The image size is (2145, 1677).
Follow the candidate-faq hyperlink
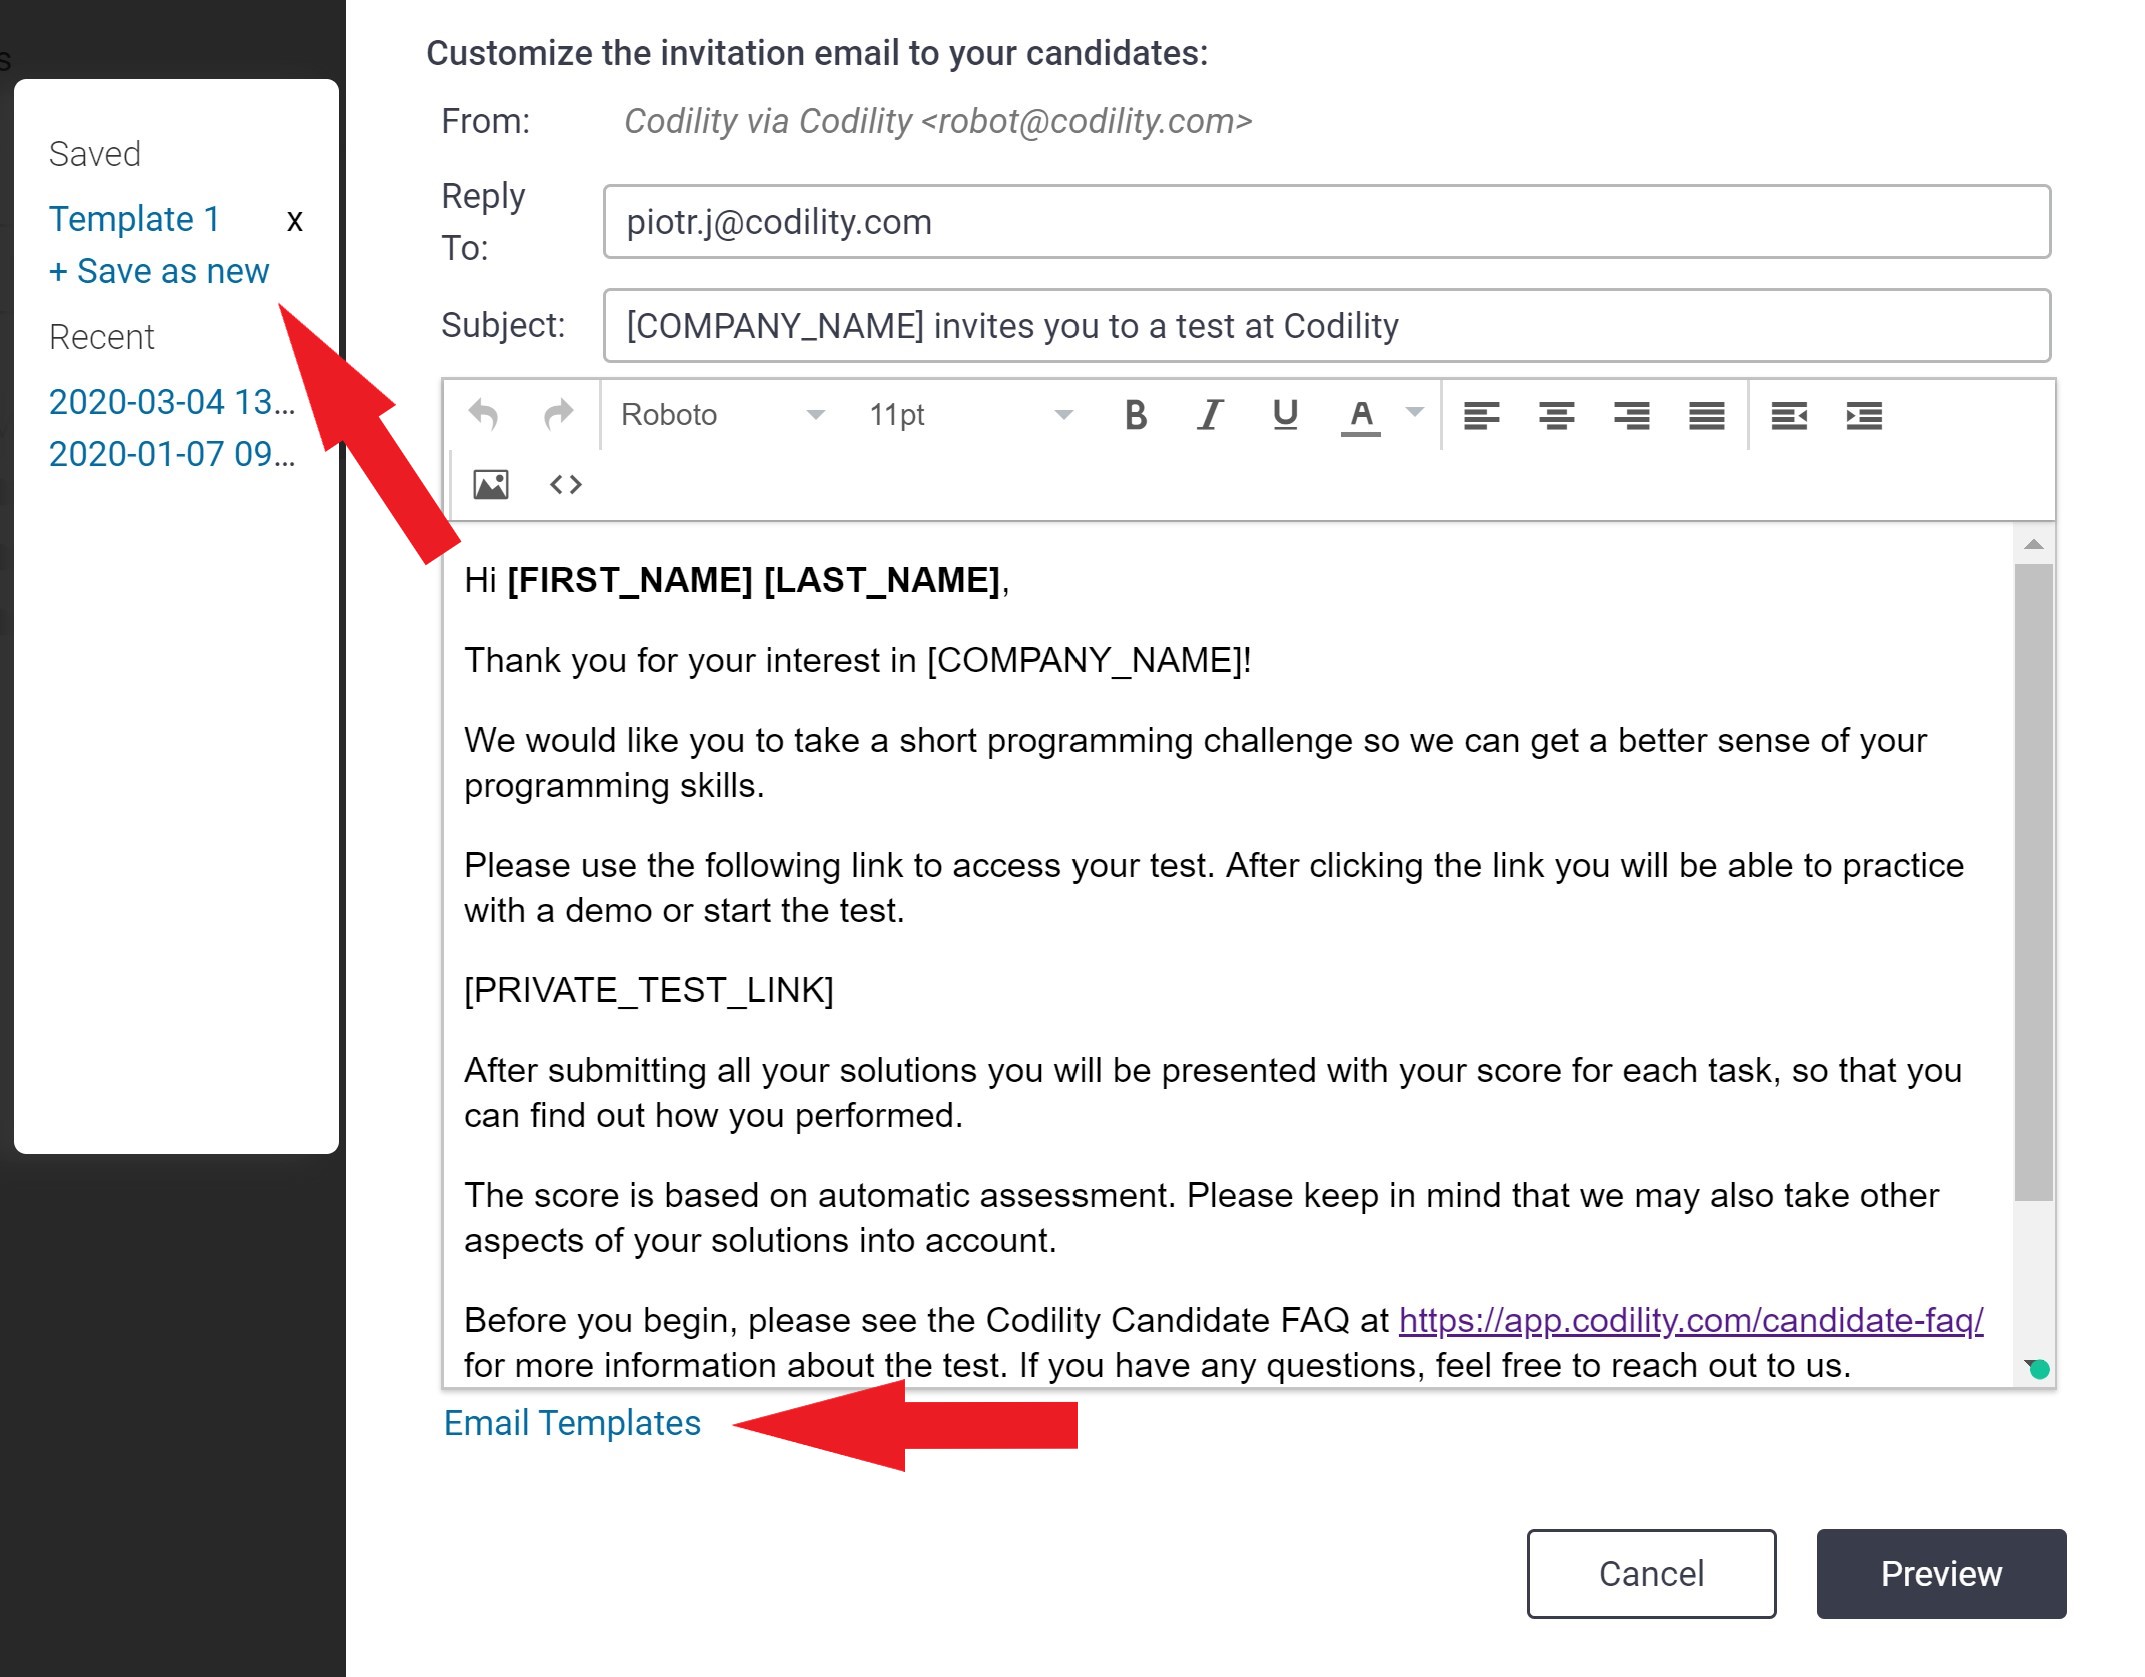(1691, 1320)
